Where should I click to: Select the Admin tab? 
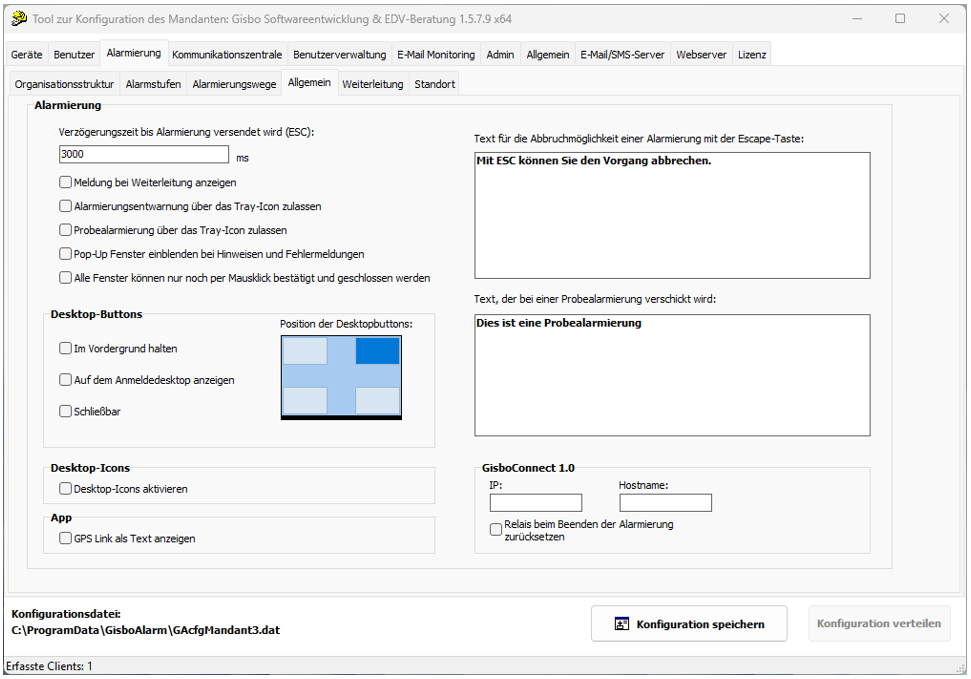click(x=500, y=55)
